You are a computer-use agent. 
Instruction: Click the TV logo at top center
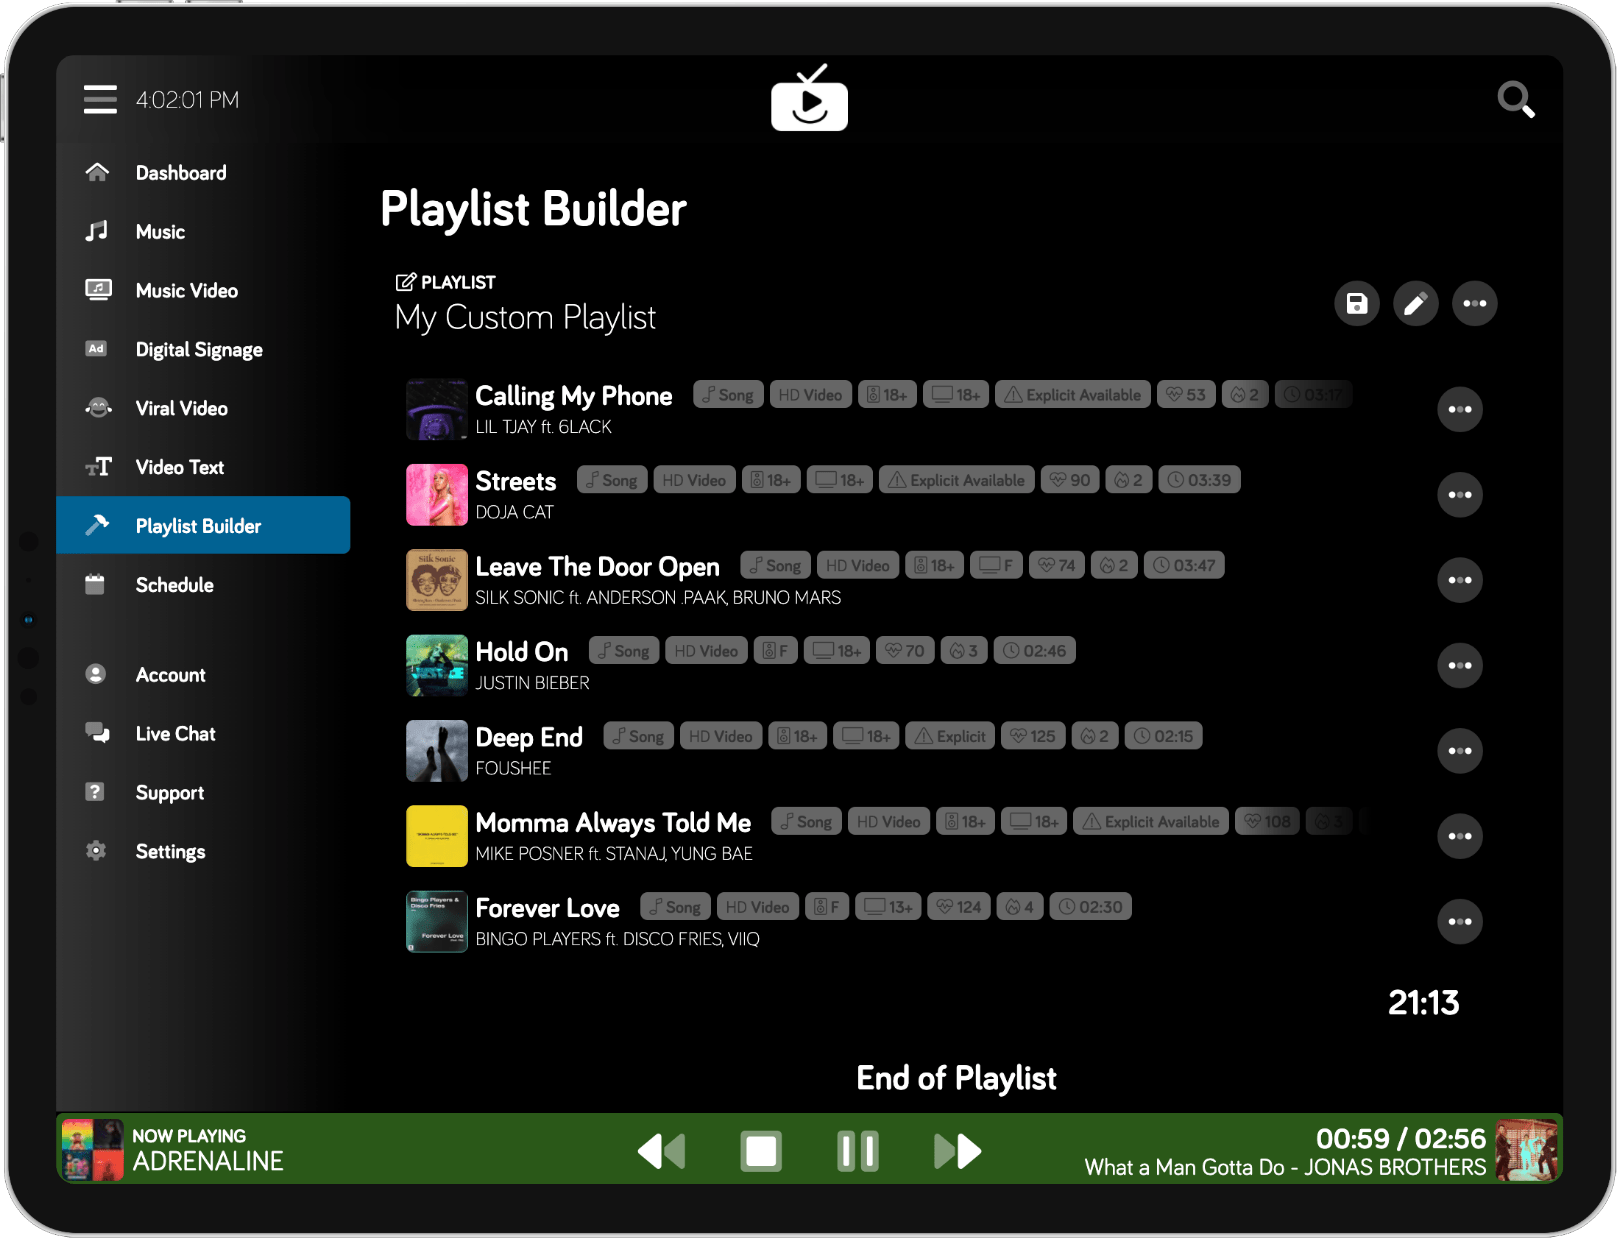tap(809, 98)
